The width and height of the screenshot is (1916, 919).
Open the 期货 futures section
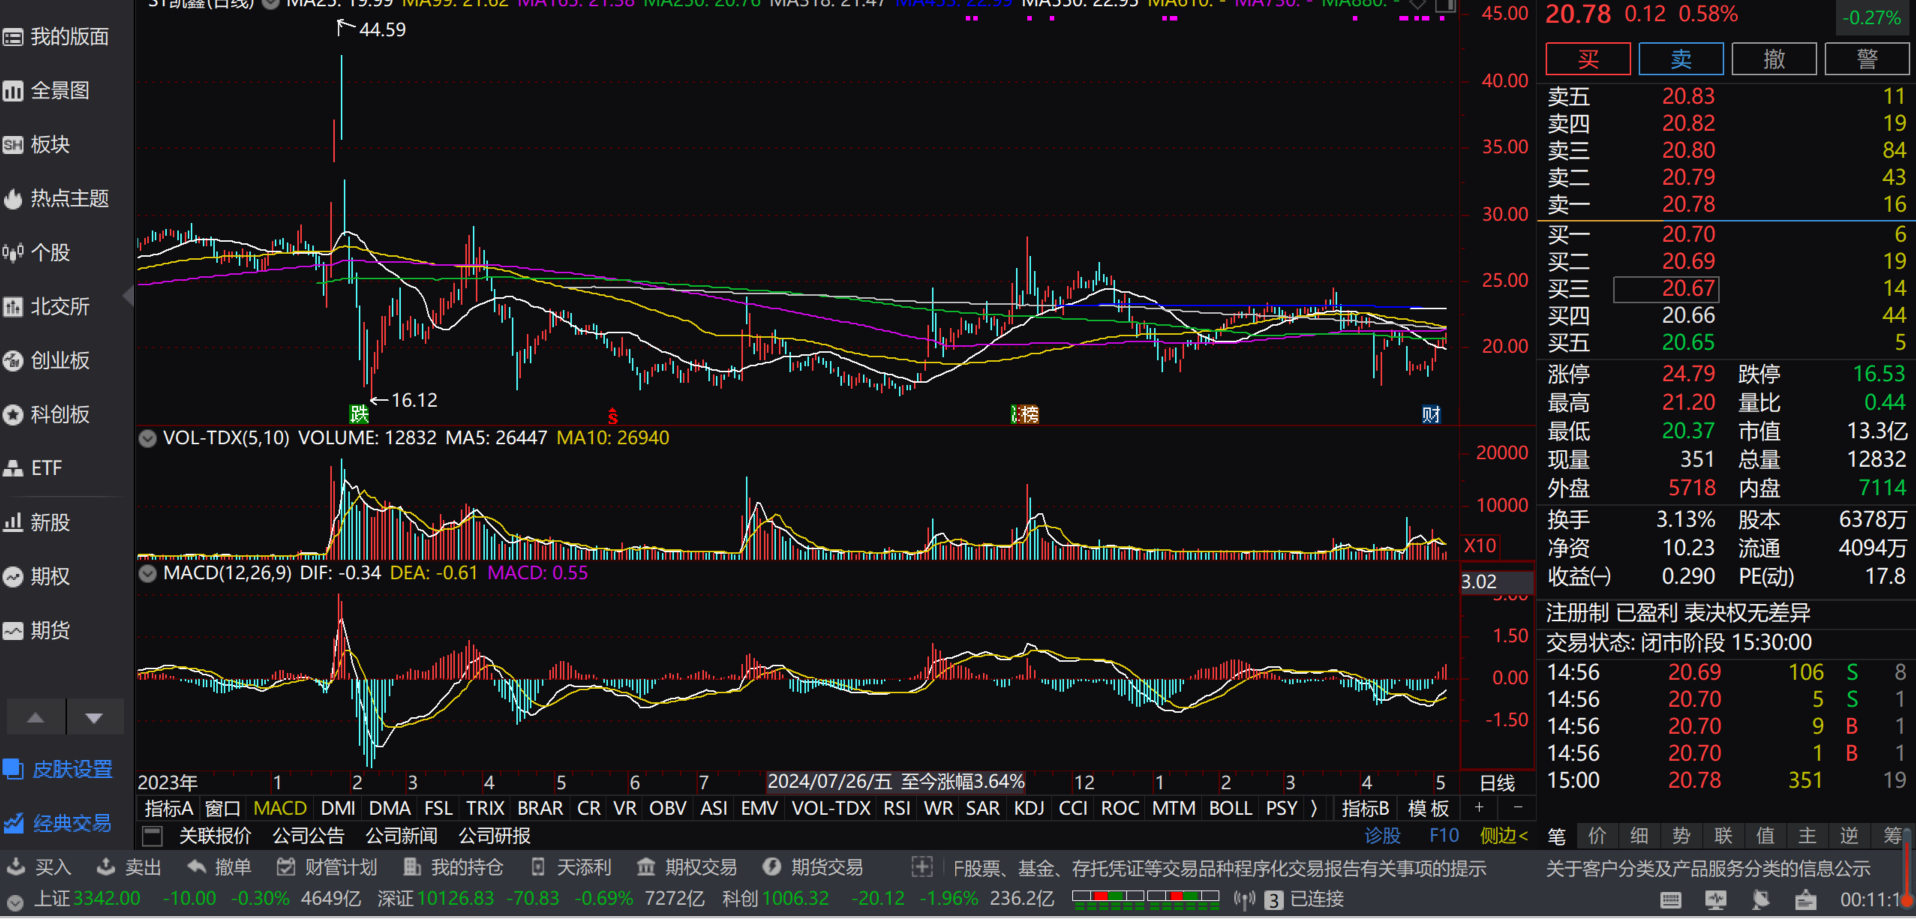(x=37, y=631)
